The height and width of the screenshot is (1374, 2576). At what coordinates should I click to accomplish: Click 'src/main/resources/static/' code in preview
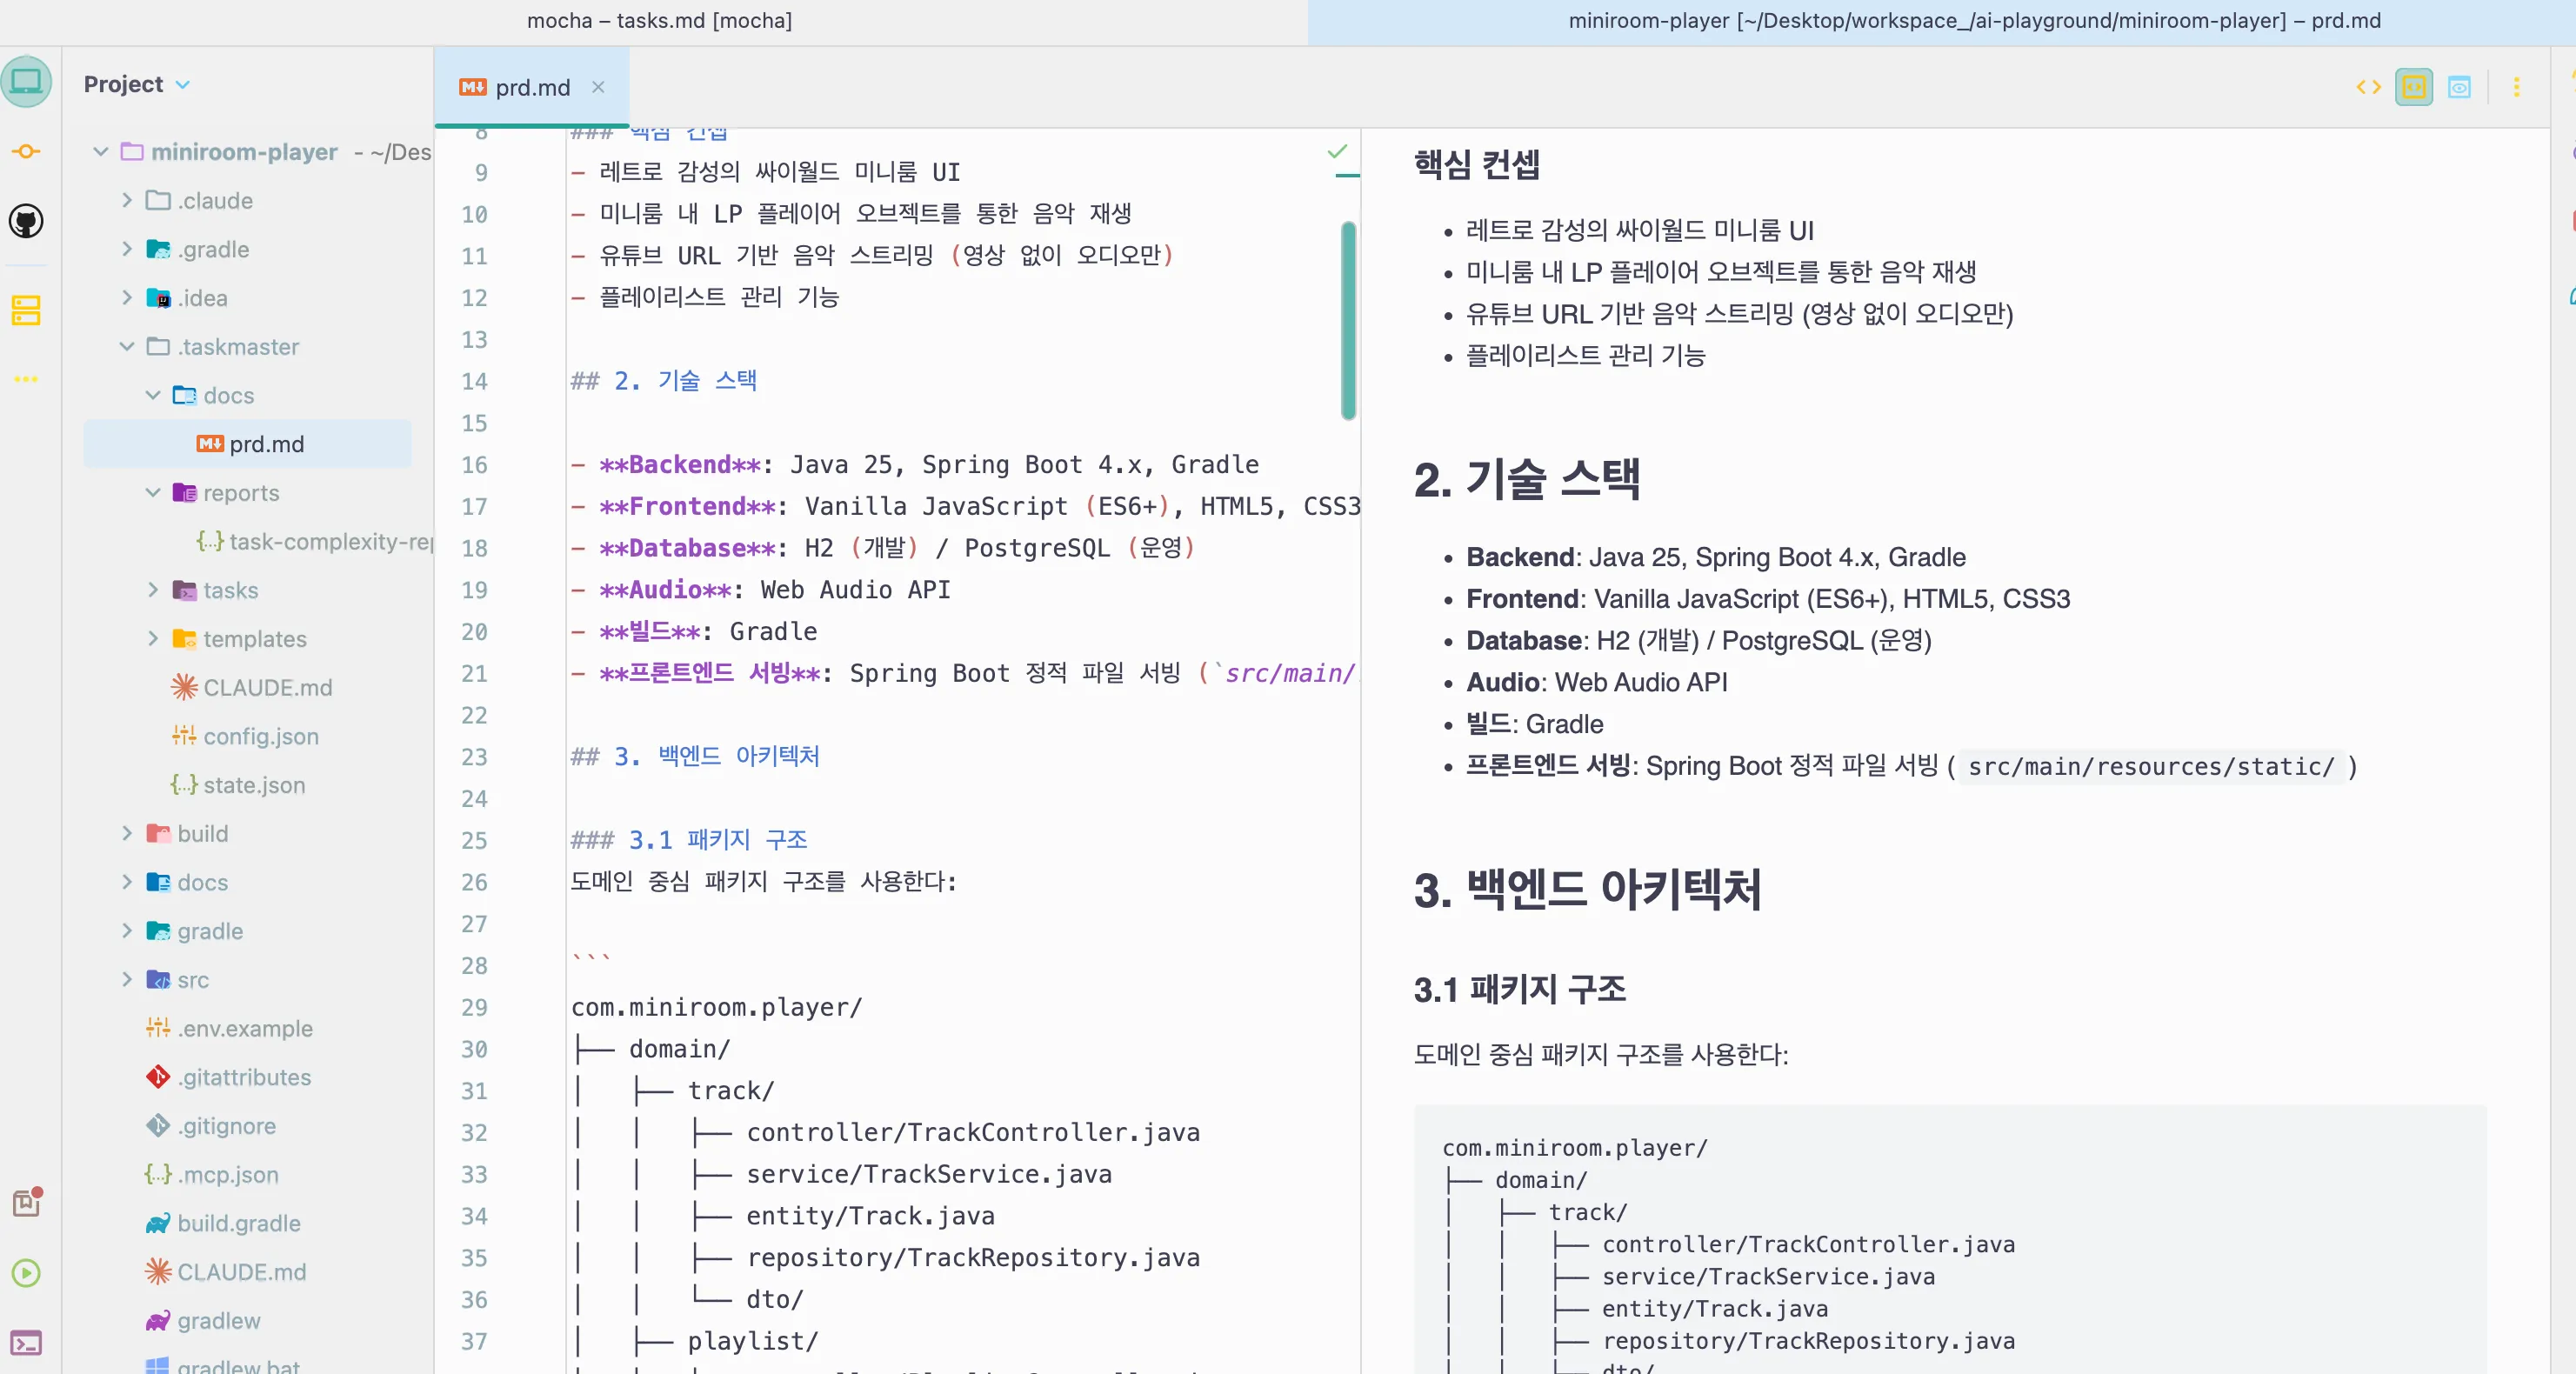(x=2151, y=767)
